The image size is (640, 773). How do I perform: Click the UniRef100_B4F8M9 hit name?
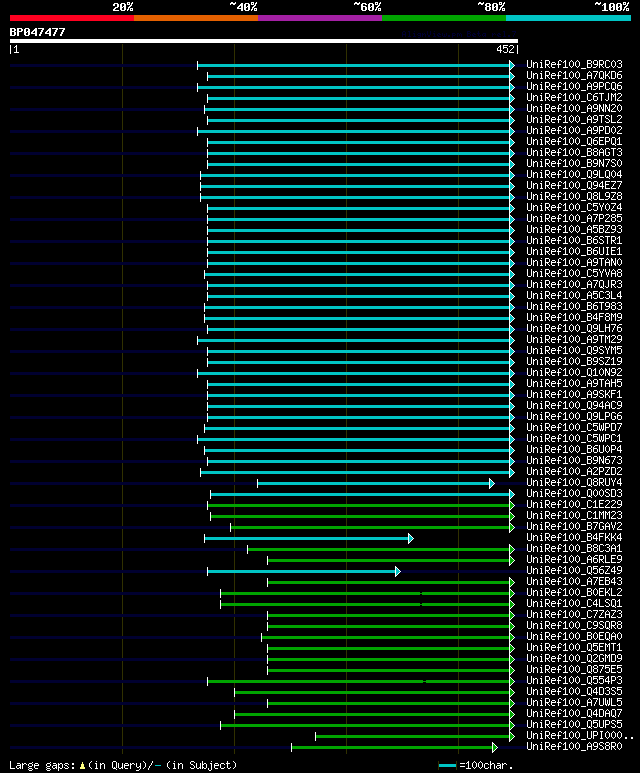[x=574, y=317]
